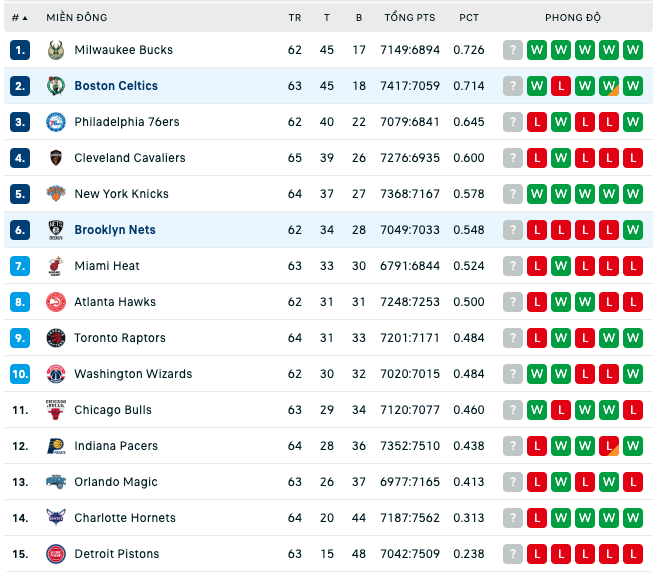The height and width of the screenshot is (576, 657).
Task: Click the Philadelphia 76ers logo
Action: (56, 122)
